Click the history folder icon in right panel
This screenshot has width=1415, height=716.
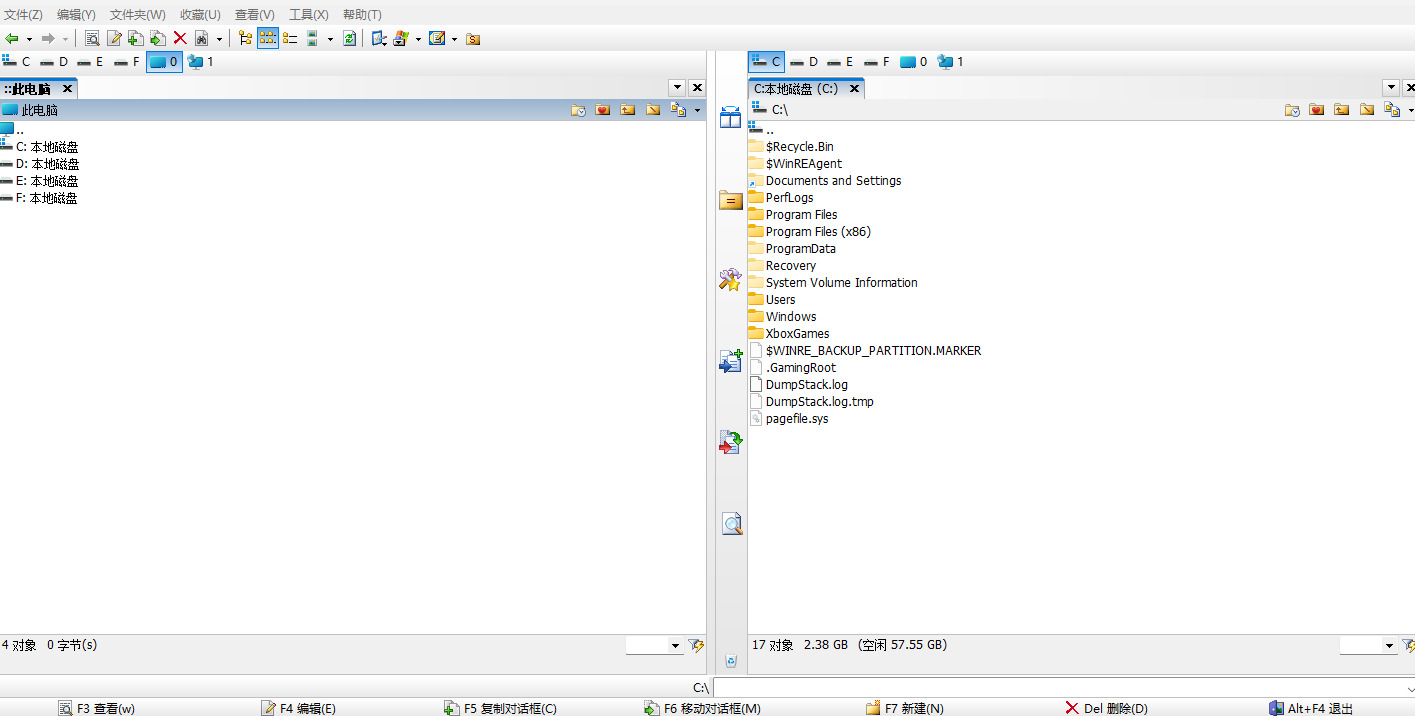pyautogui.click(x=1292, y=110)
